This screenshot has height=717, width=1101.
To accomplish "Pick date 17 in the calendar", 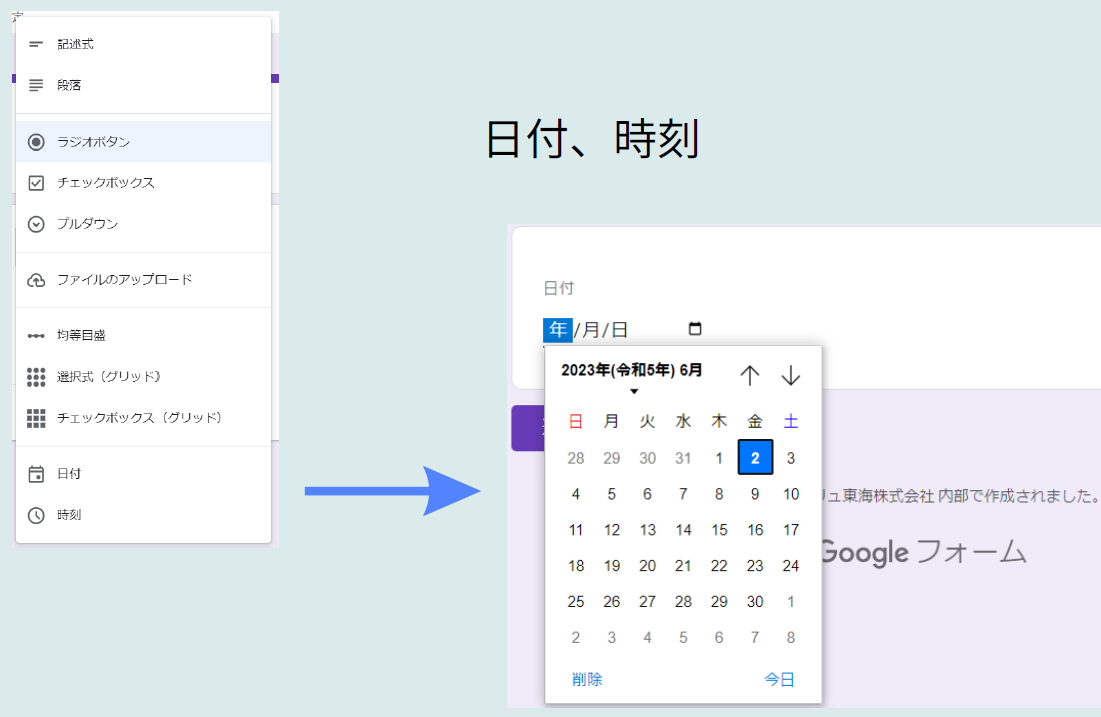I will 791,529.
